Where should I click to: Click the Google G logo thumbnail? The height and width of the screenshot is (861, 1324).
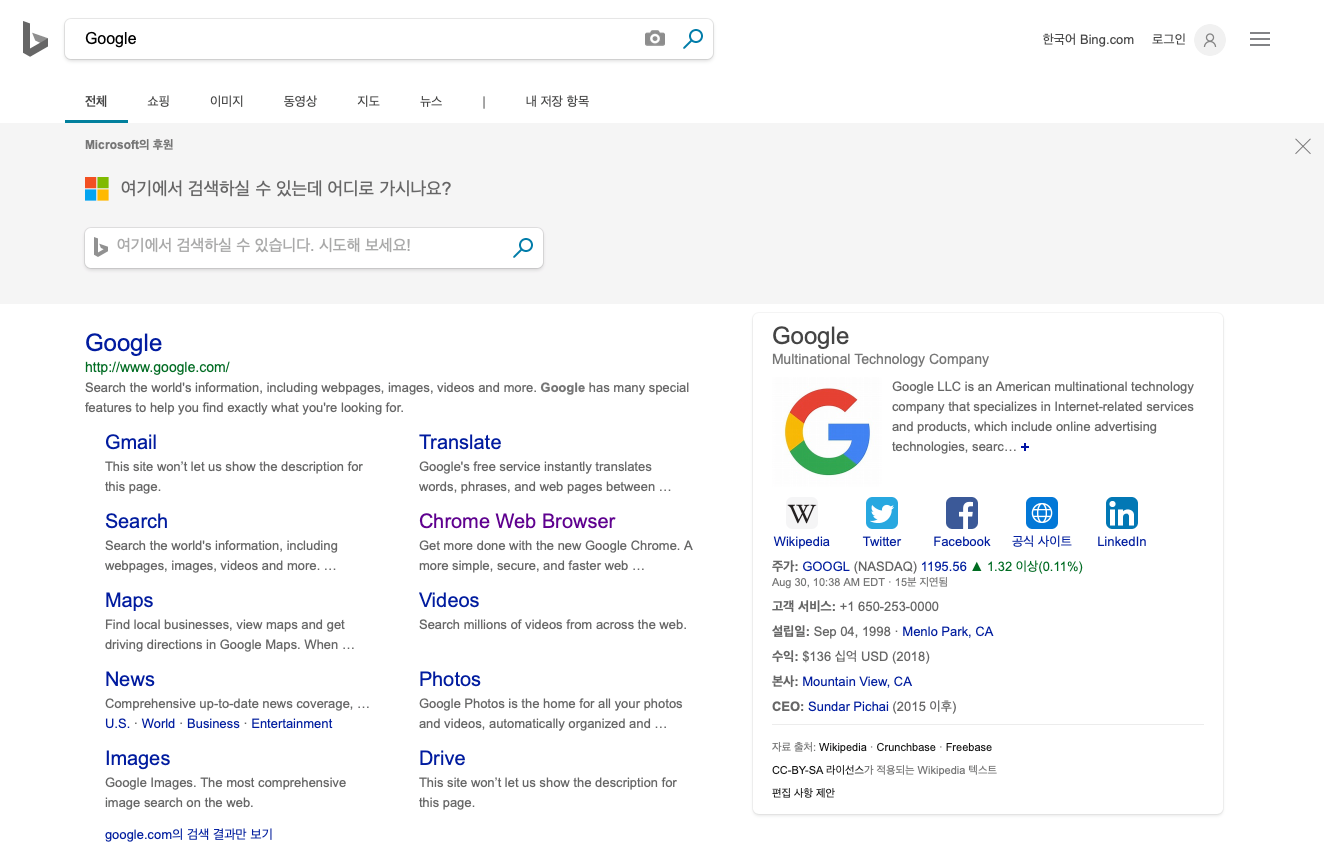point(826,432)
